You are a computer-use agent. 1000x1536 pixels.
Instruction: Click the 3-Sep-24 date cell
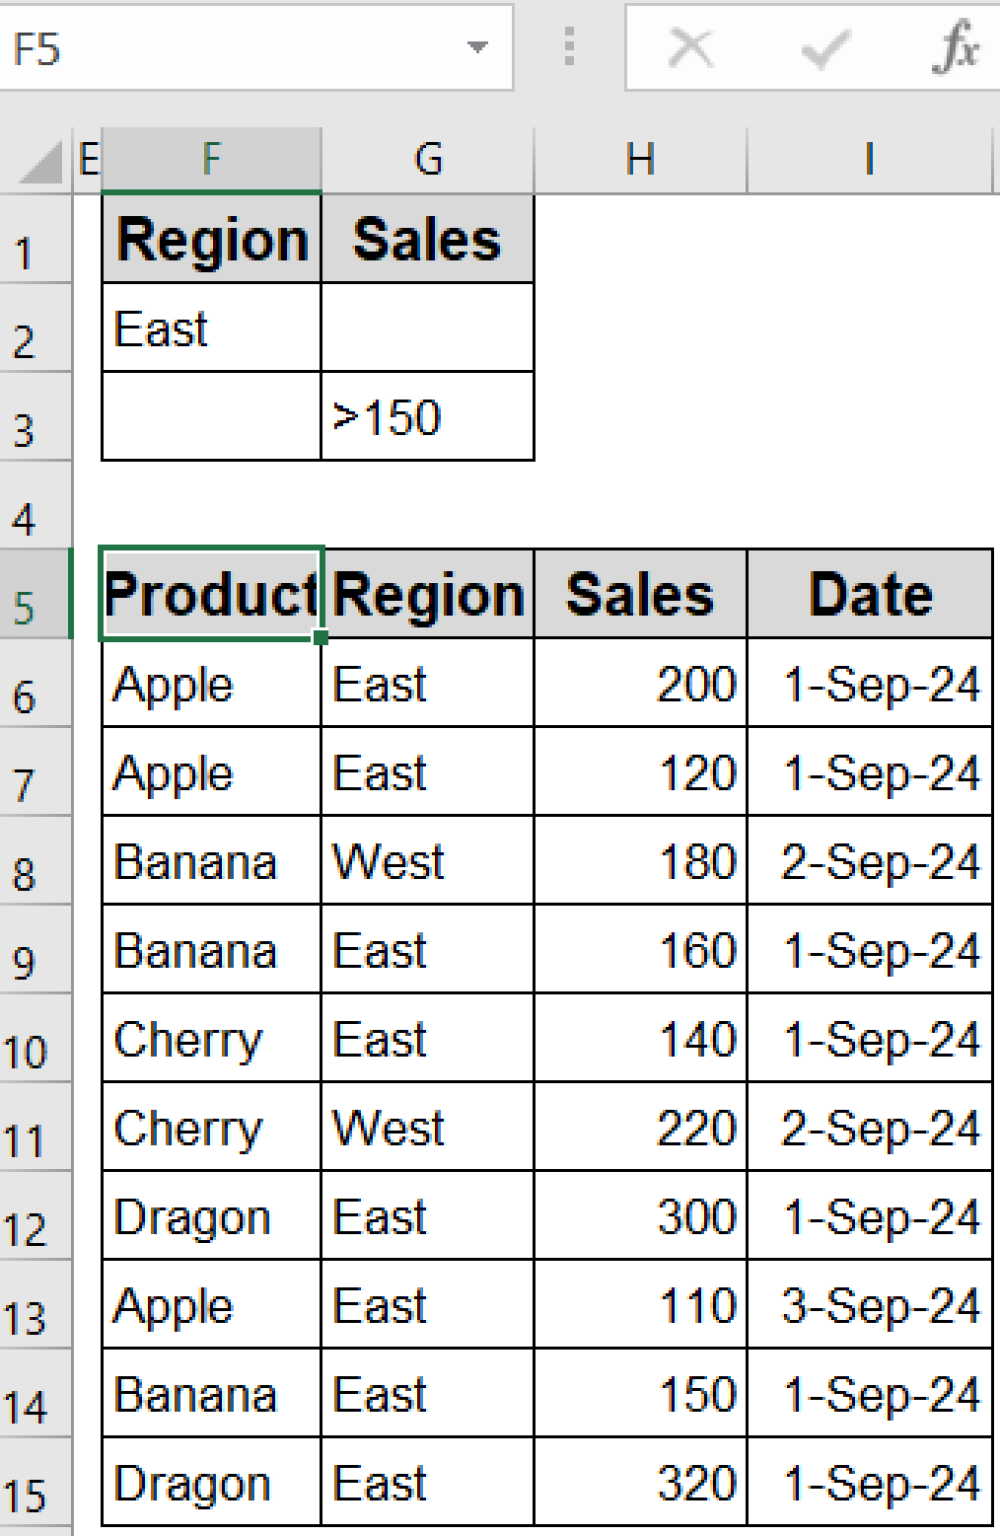coord(869,1306)
